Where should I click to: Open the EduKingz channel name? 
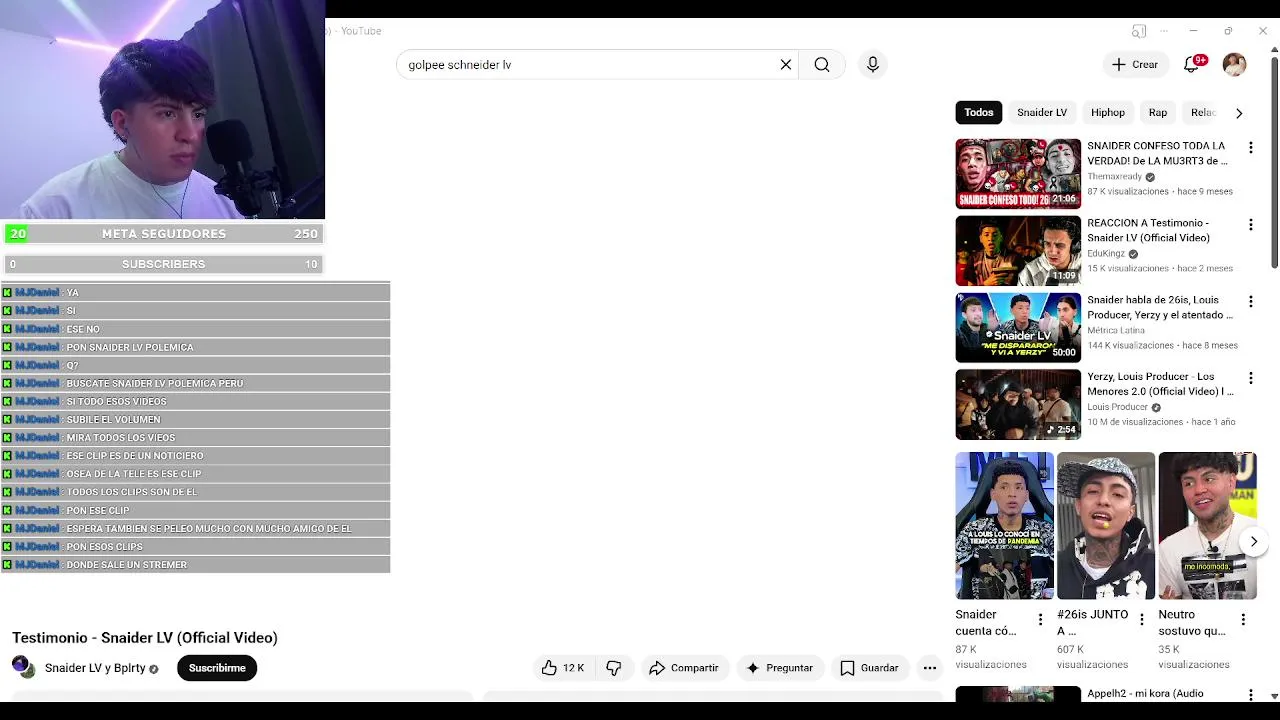click(x=1106, y=254)
